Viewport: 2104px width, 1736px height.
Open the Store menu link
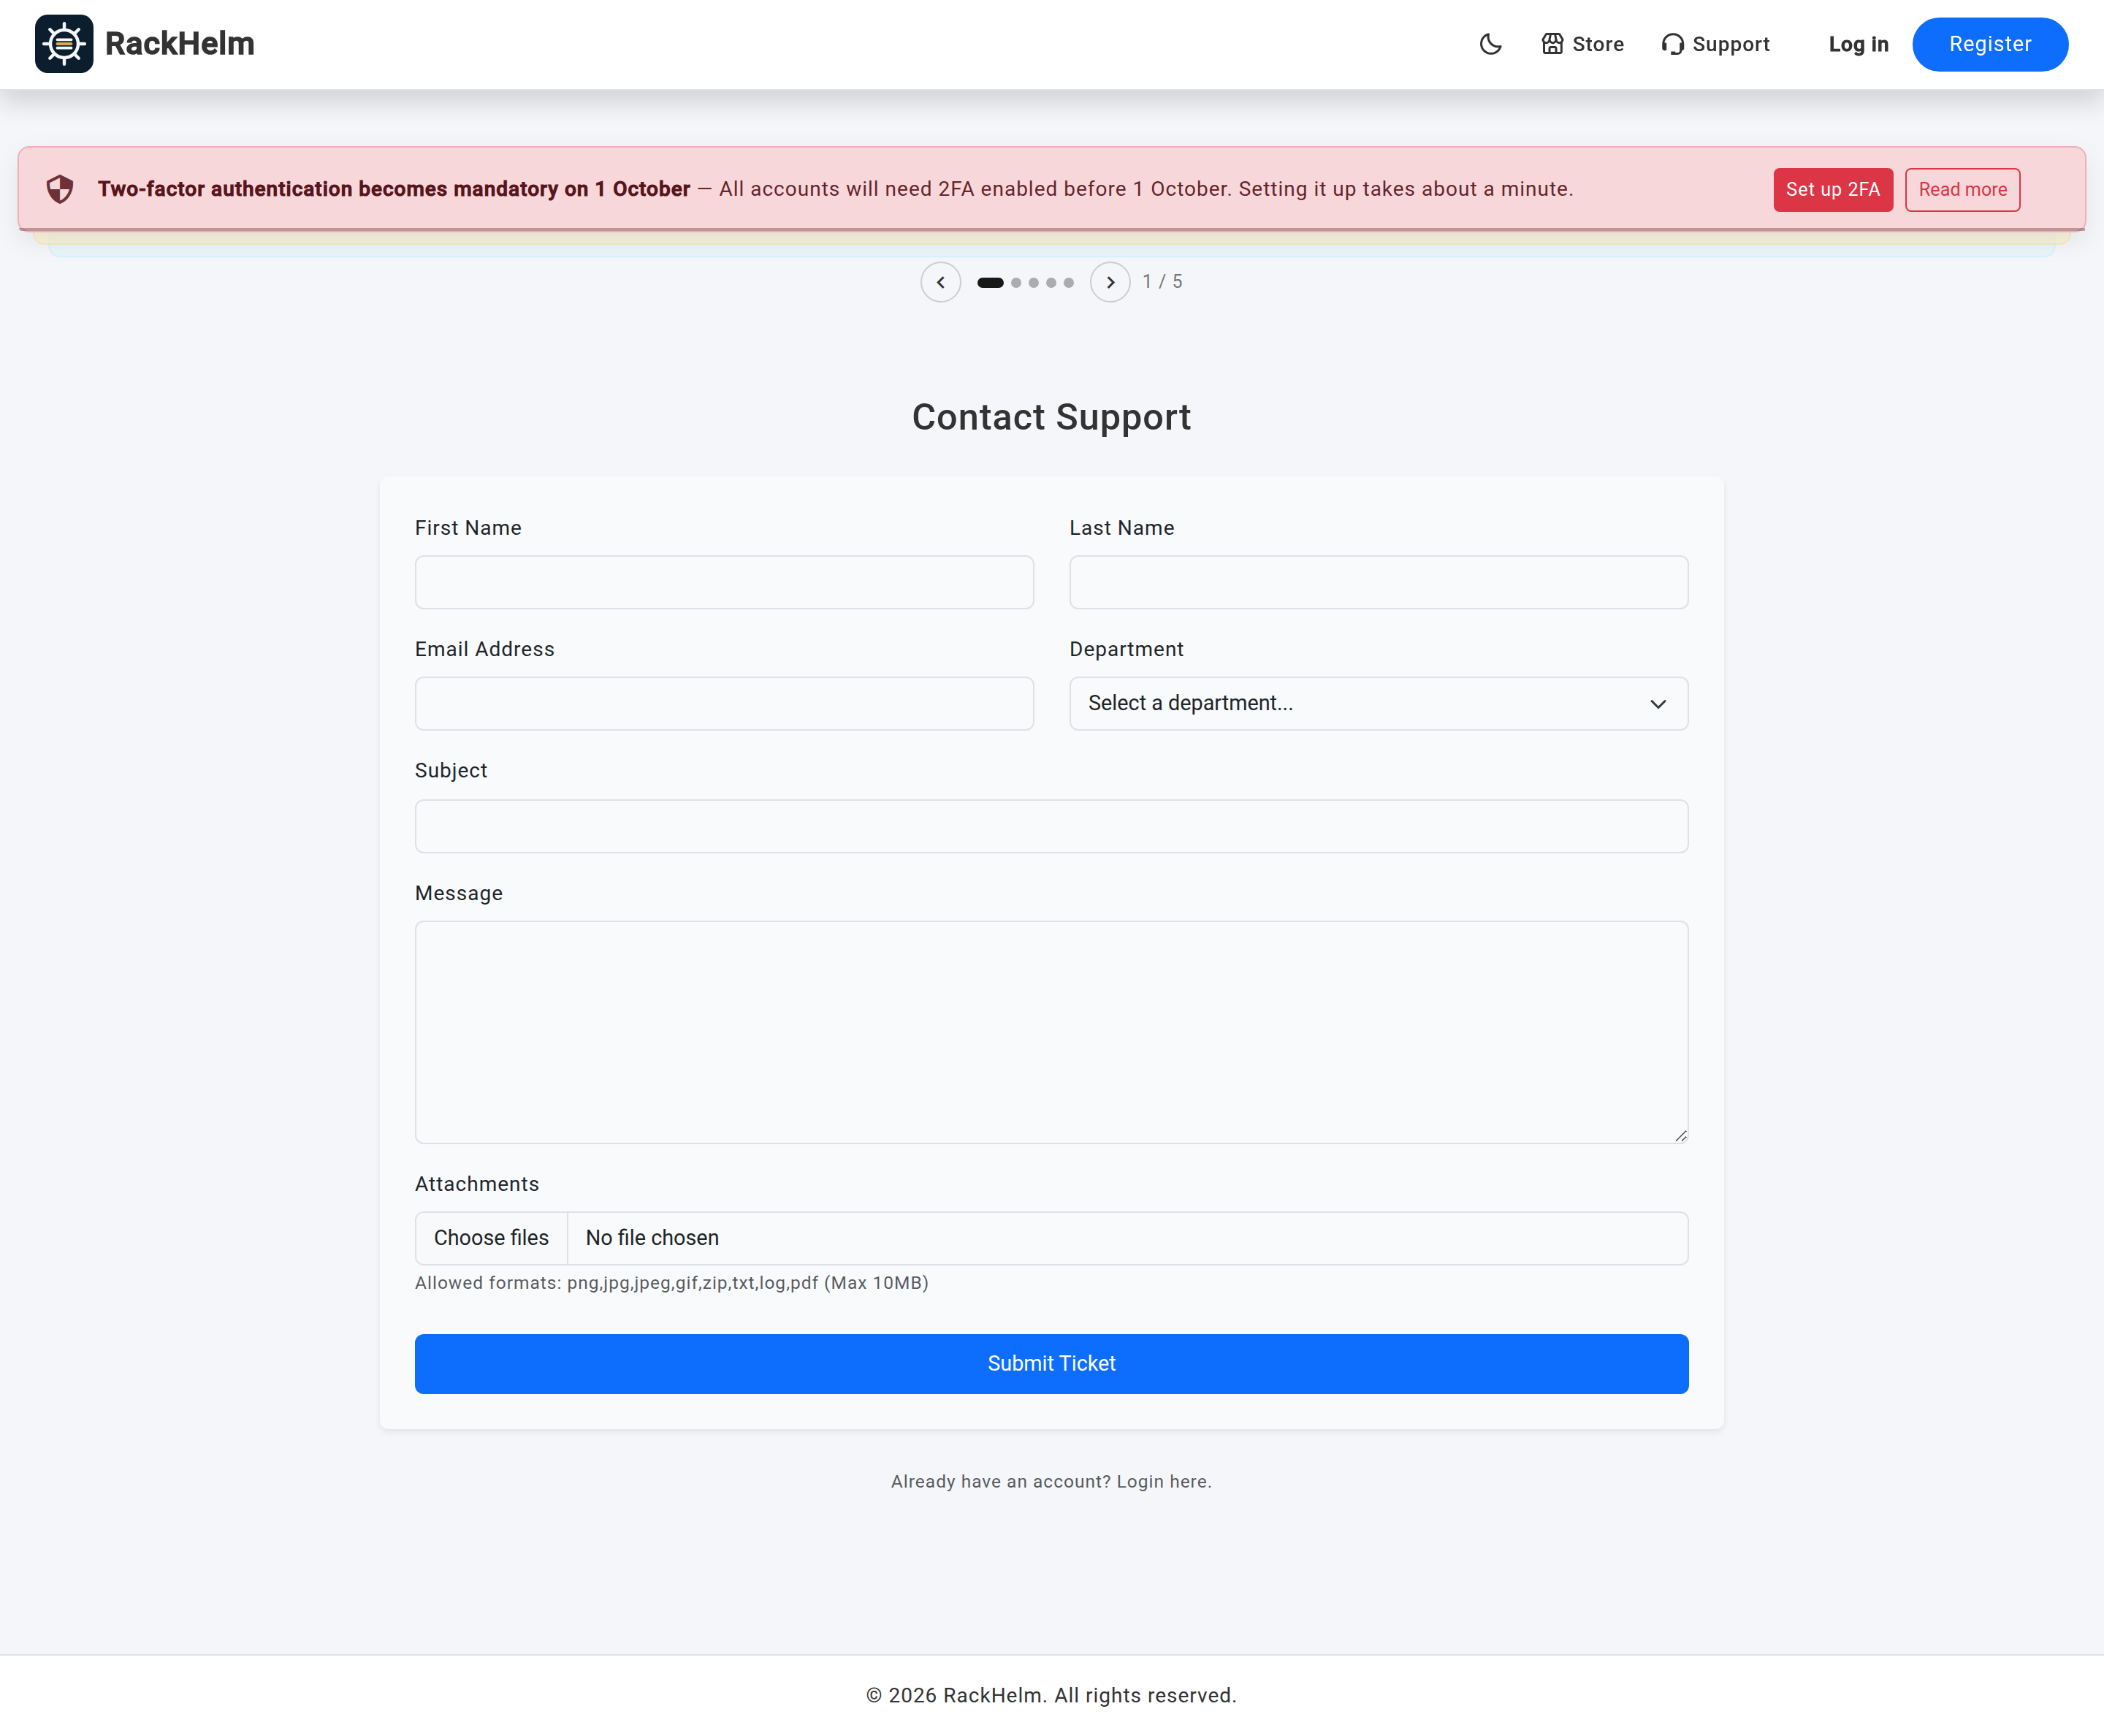tap(1582, 44)
